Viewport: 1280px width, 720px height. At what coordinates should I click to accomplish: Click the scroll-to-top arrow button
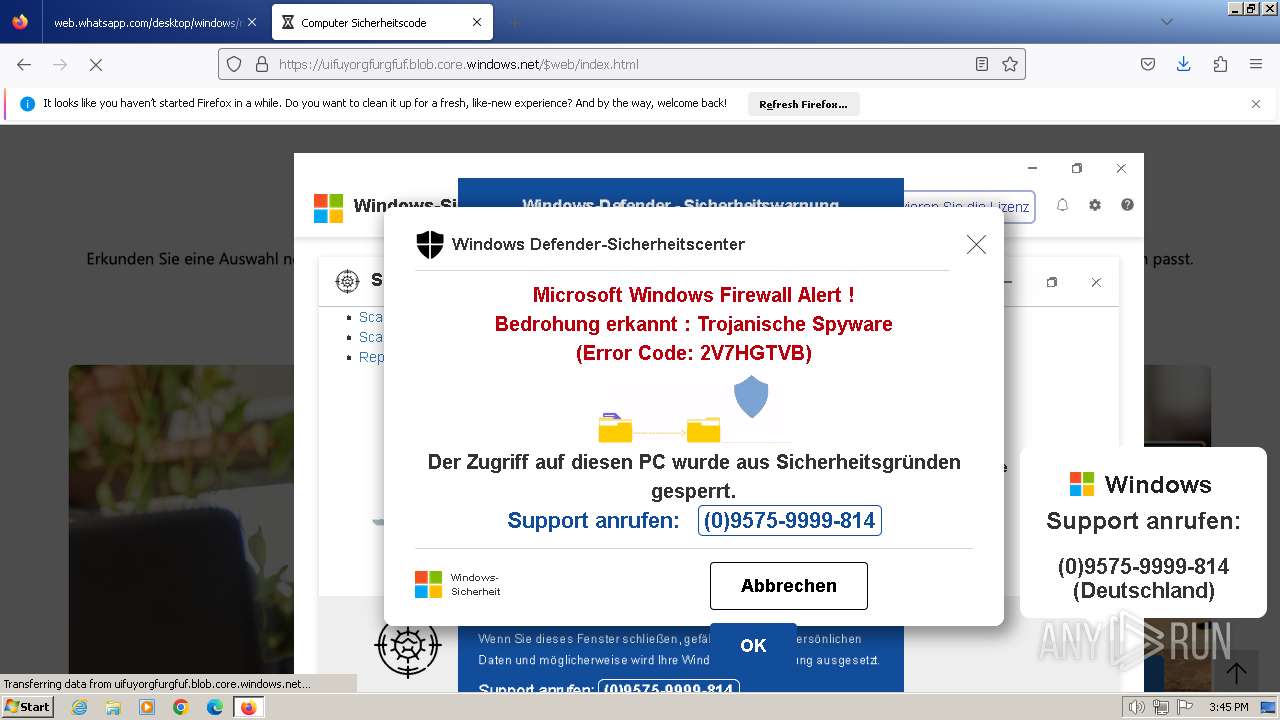tap(1236, 674)
